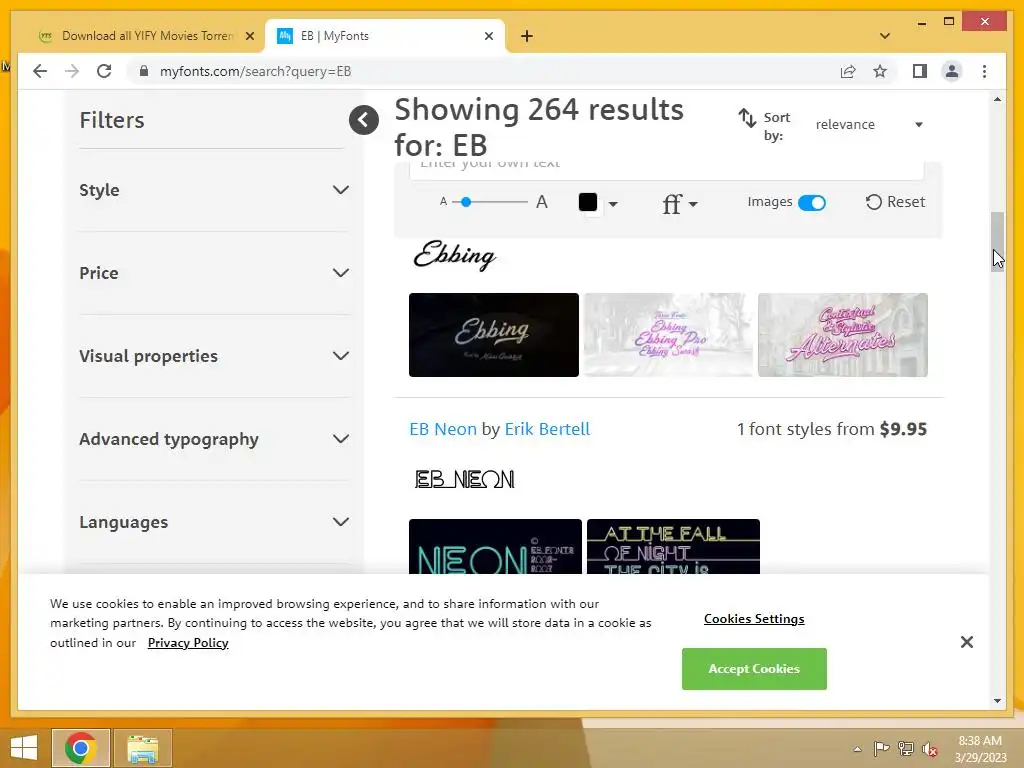
Task: Open the taskbar clock showing 8:38 AM
Action: click(x=980, y=748)
